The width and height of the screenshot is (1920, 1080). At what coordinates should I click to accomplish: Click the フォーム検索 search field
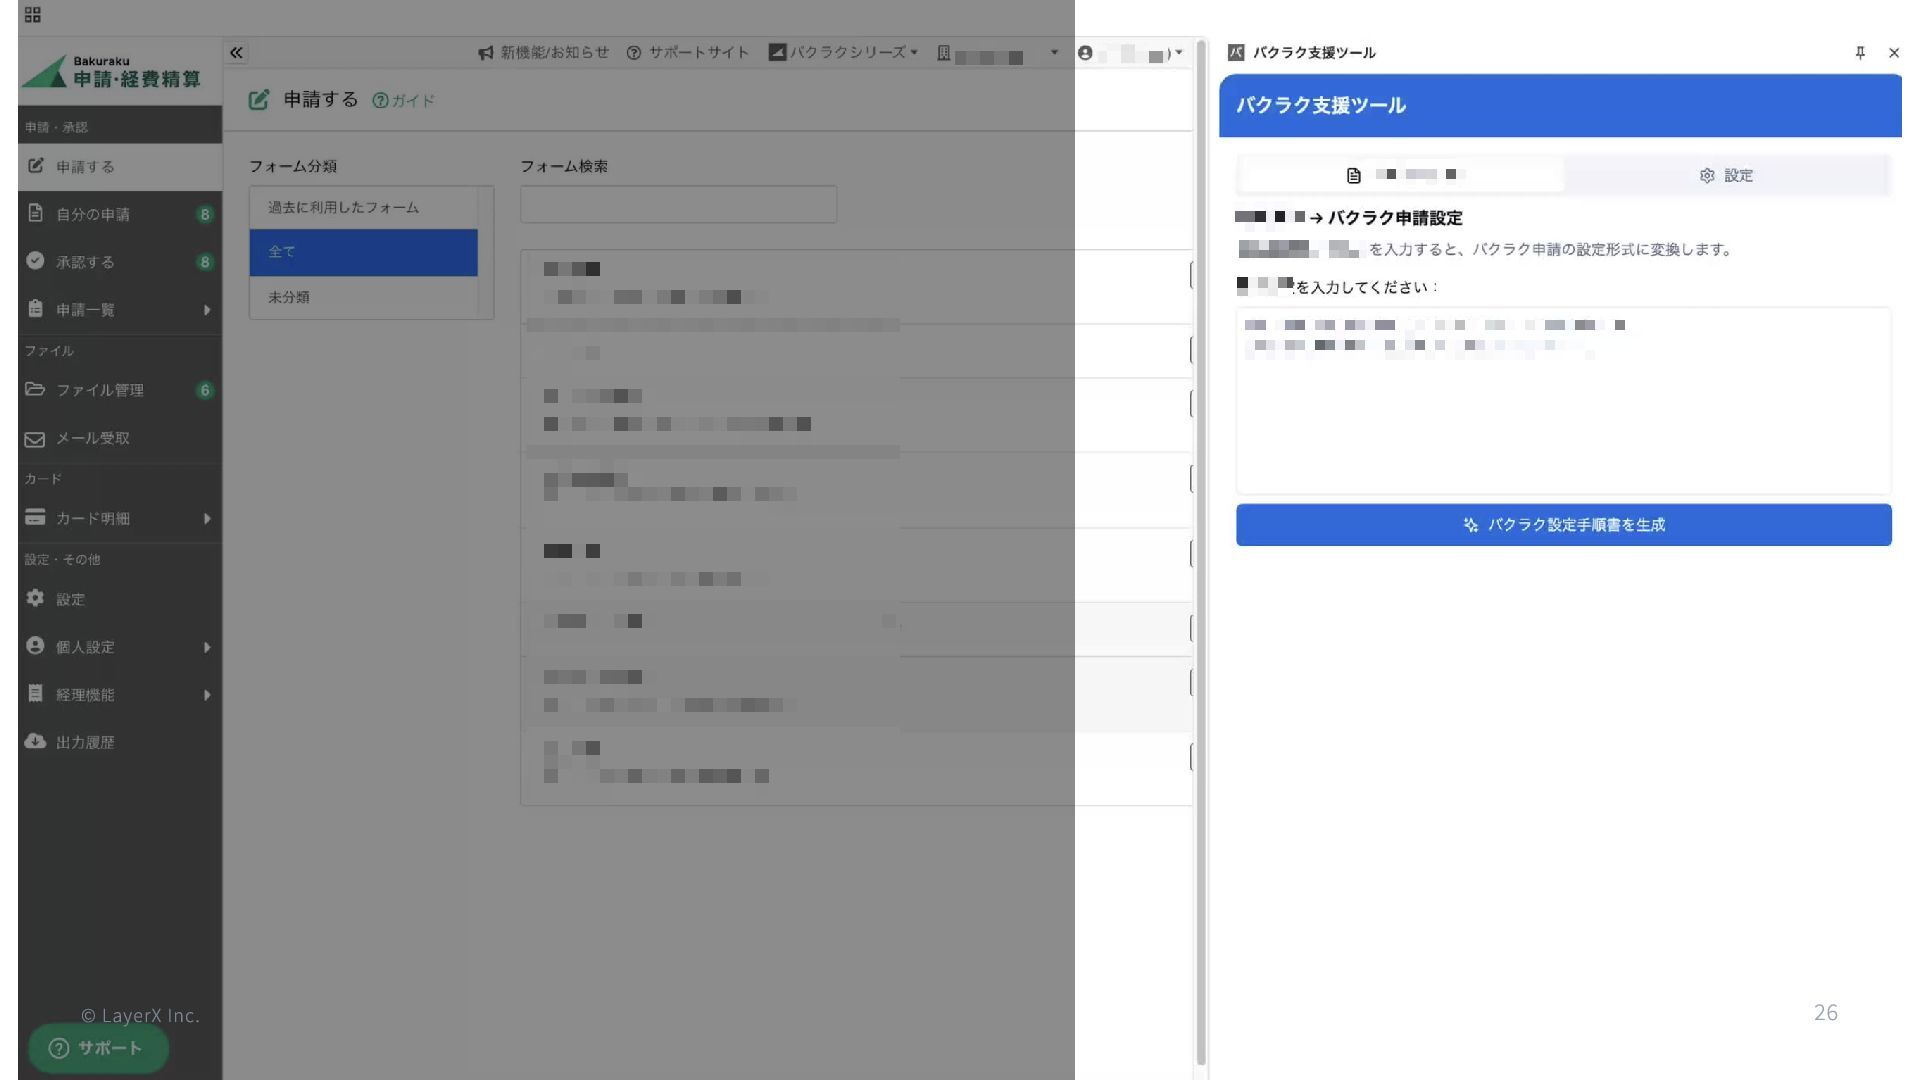[x=678, y=204]
